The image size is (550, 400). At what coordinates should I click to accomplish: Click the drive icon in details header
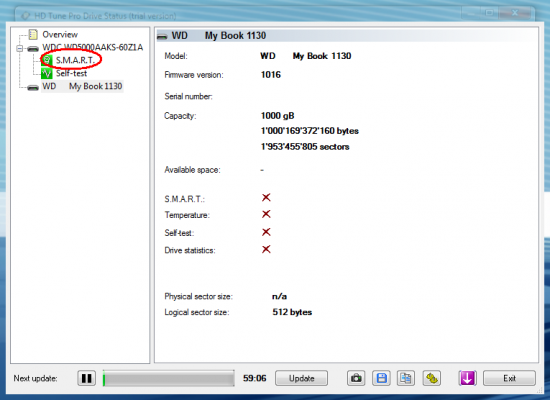coord(162,36)
